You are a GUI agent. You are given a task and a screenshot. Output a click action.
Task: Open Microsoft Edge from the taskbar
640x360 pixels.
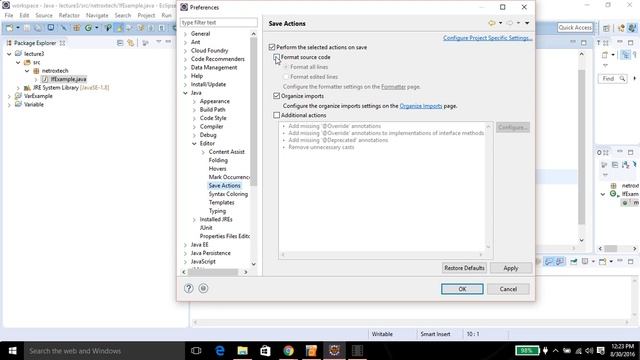220,351
